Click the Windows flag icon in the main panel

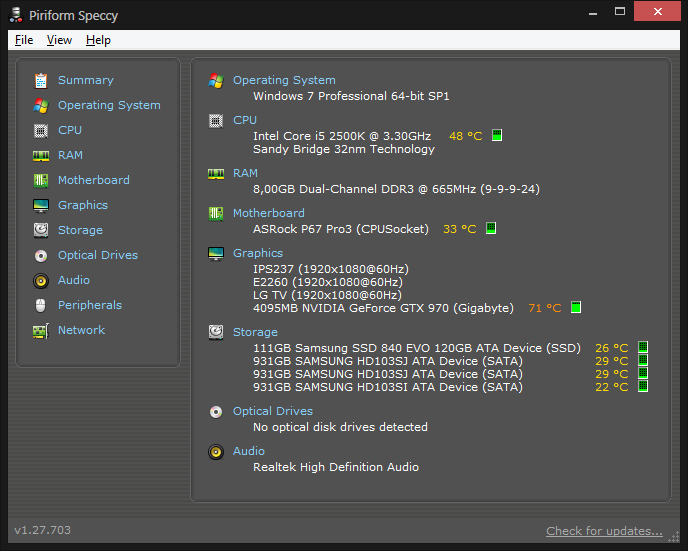pyautogui.click(x=216, y=81)
